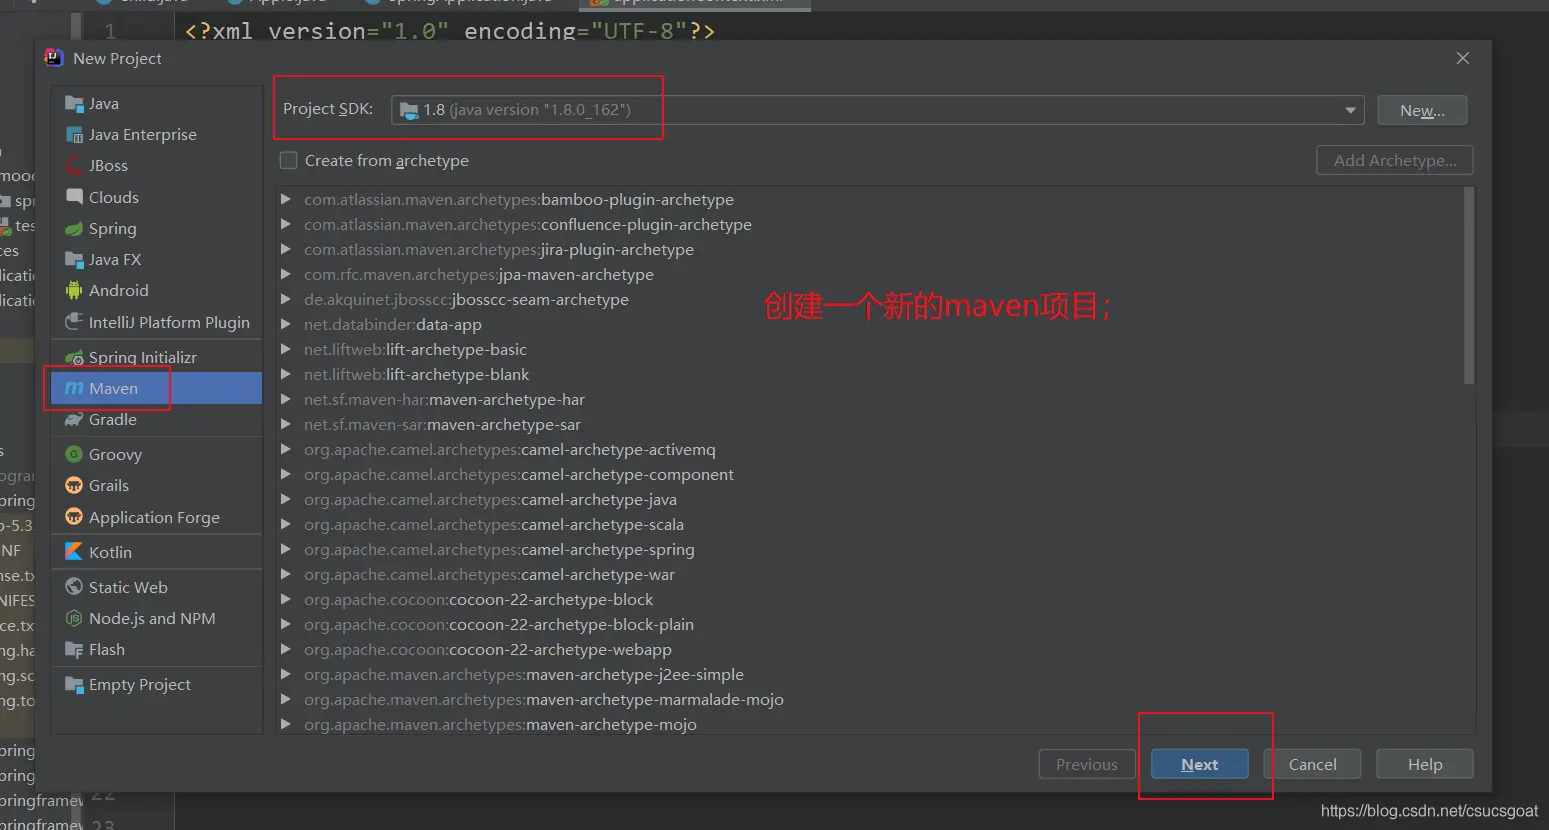Click the Gradle elephant icon
This screenshot has height=830, width=1549.
pyautogui.click(x=74, y=419)
